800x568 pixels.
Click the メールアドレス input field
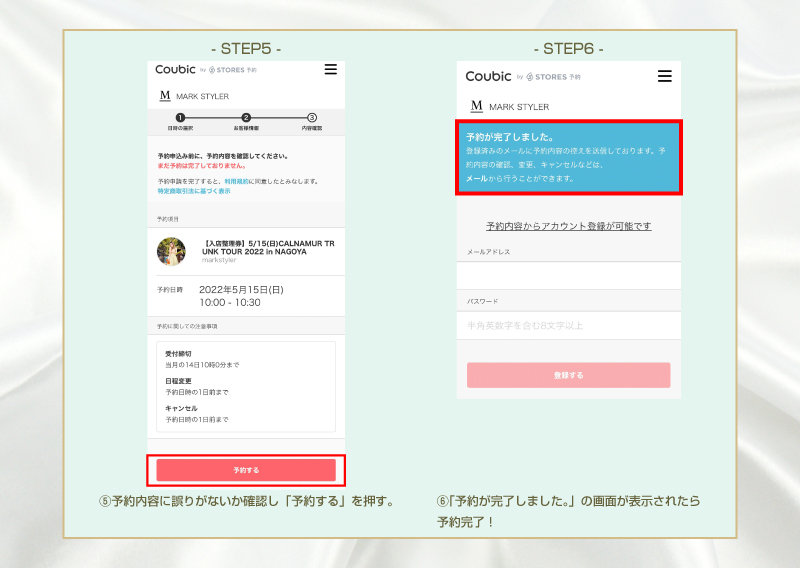point(568,275)
